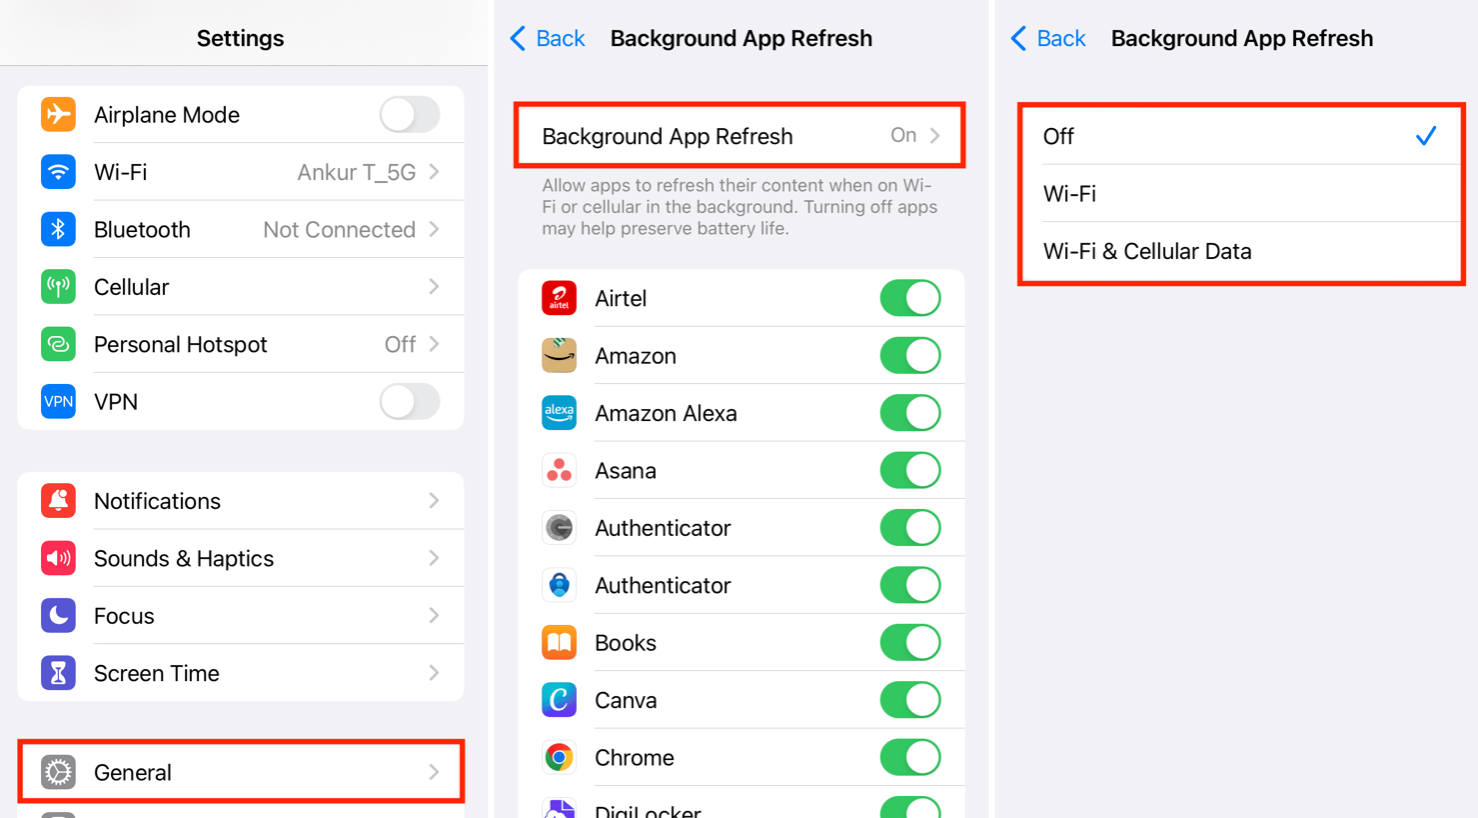Screen dimensions: 1478x818
Task: Turn off the Books refresh toggle
Action: coord(910,643)
